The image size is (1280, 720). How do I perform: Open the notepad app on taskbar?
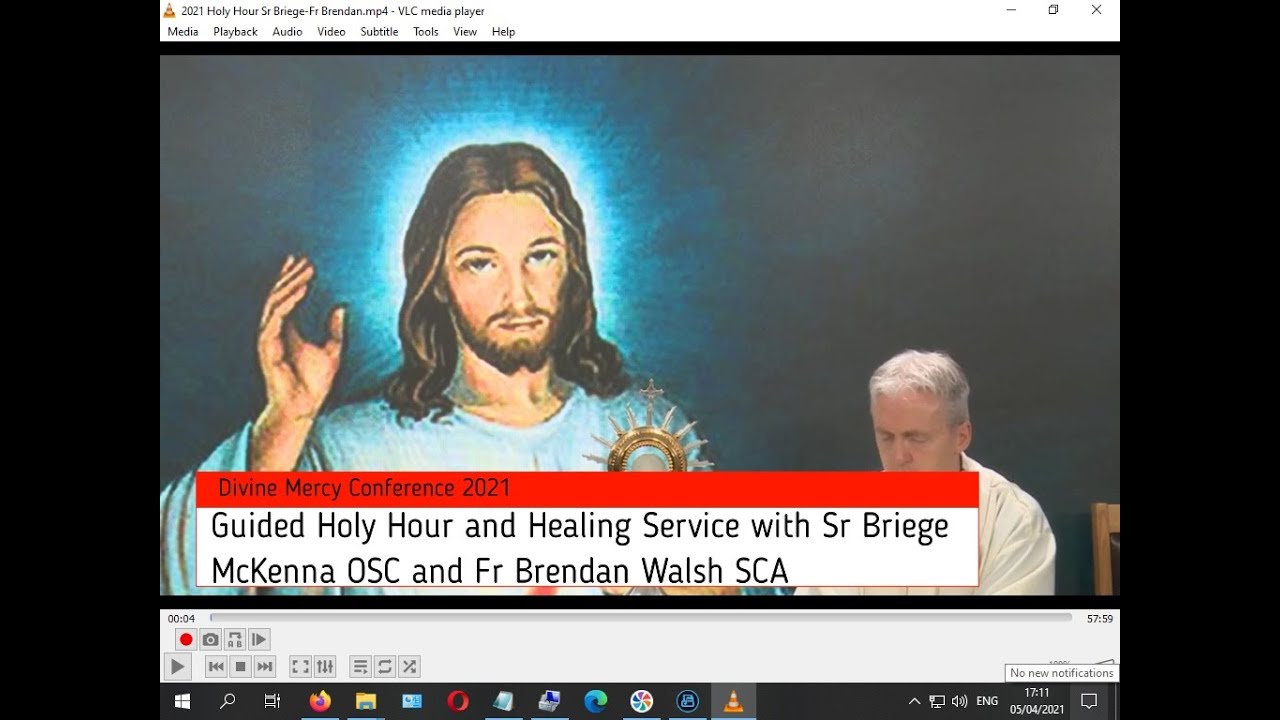tap(504, 702)
